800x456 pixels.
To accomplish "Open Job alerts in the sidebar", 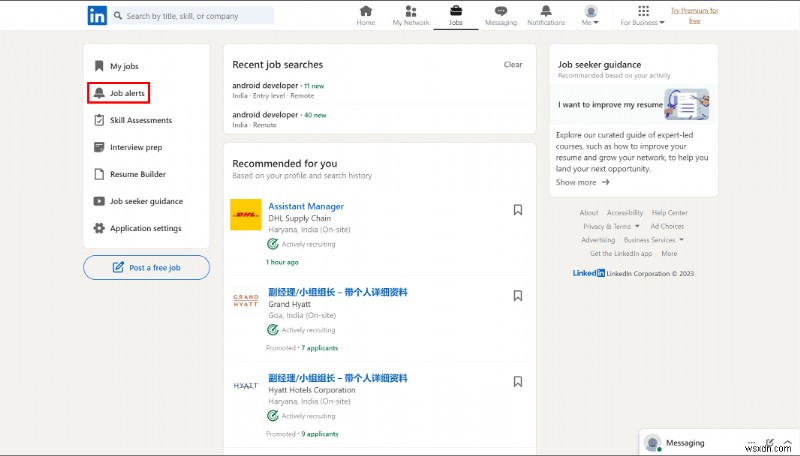I will (118, 93).
